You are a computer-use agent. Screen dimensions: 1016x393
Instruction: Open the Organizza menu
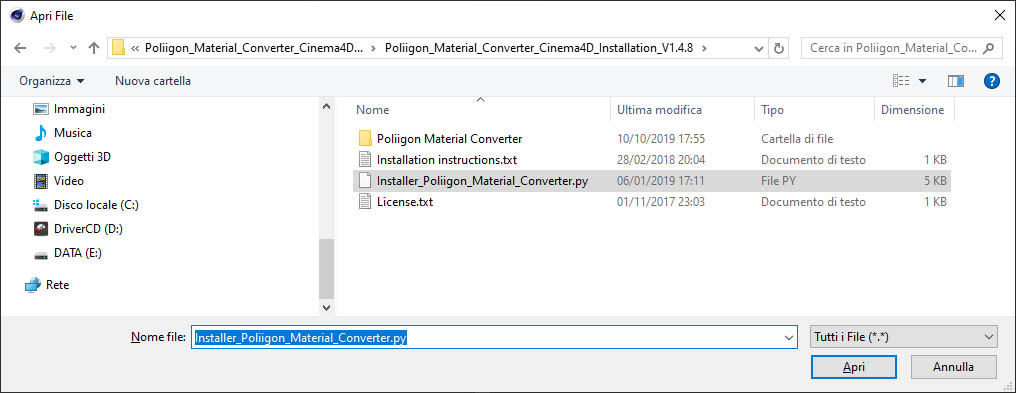[52, 81]
